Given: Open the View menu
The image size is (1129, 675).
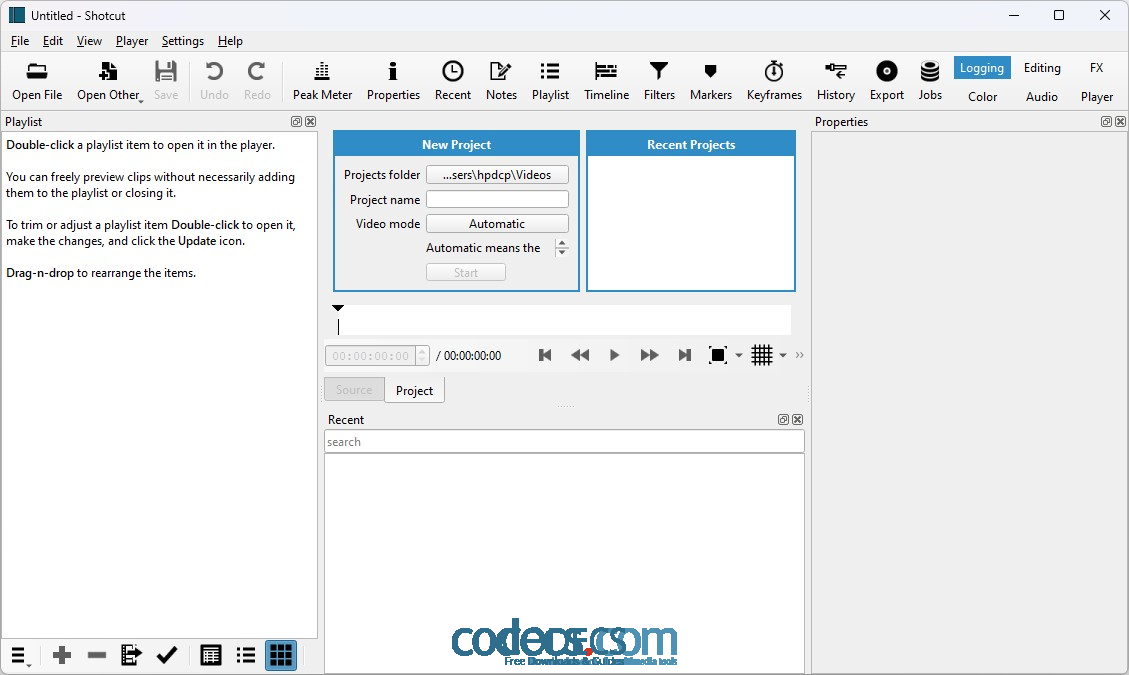Looking at the screenshot, I should (89, 41).
